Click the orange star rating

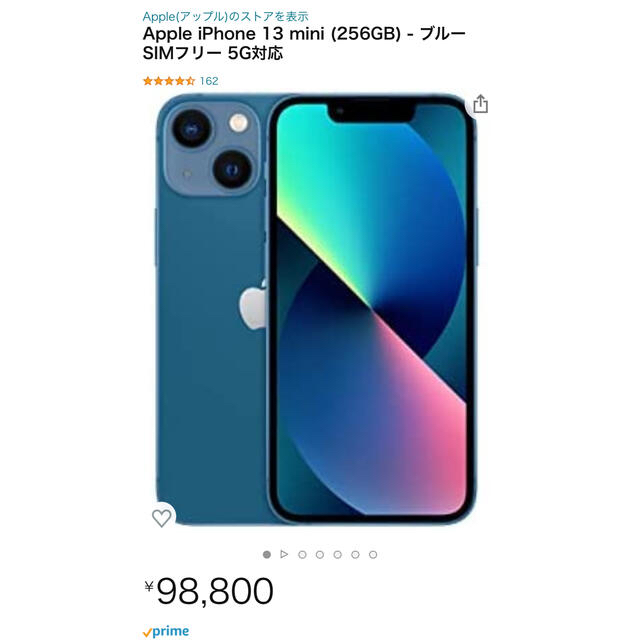click(x=169, y=81)
